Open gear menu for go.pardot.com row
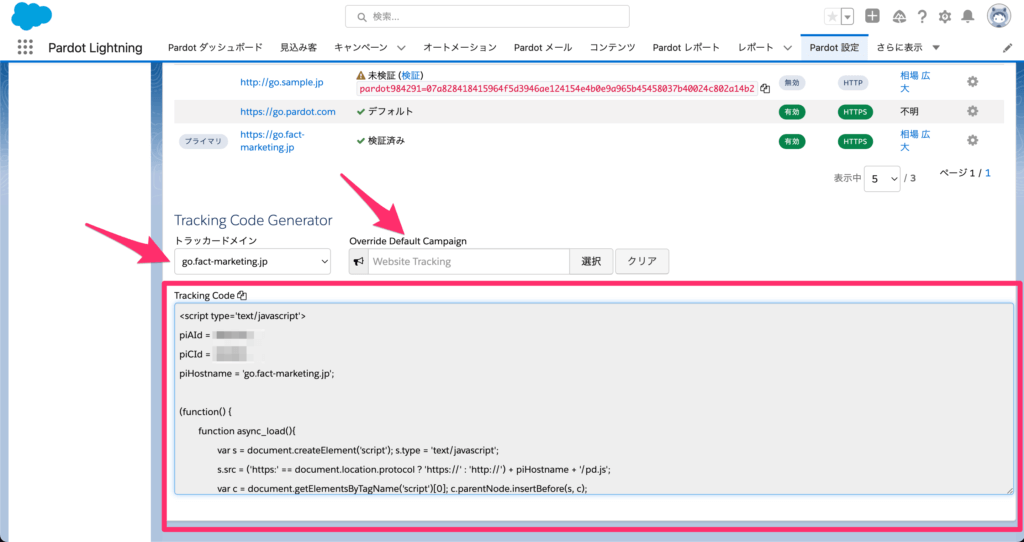The image size is (1024, 542). pyautogui.click(x=972, y=111)
